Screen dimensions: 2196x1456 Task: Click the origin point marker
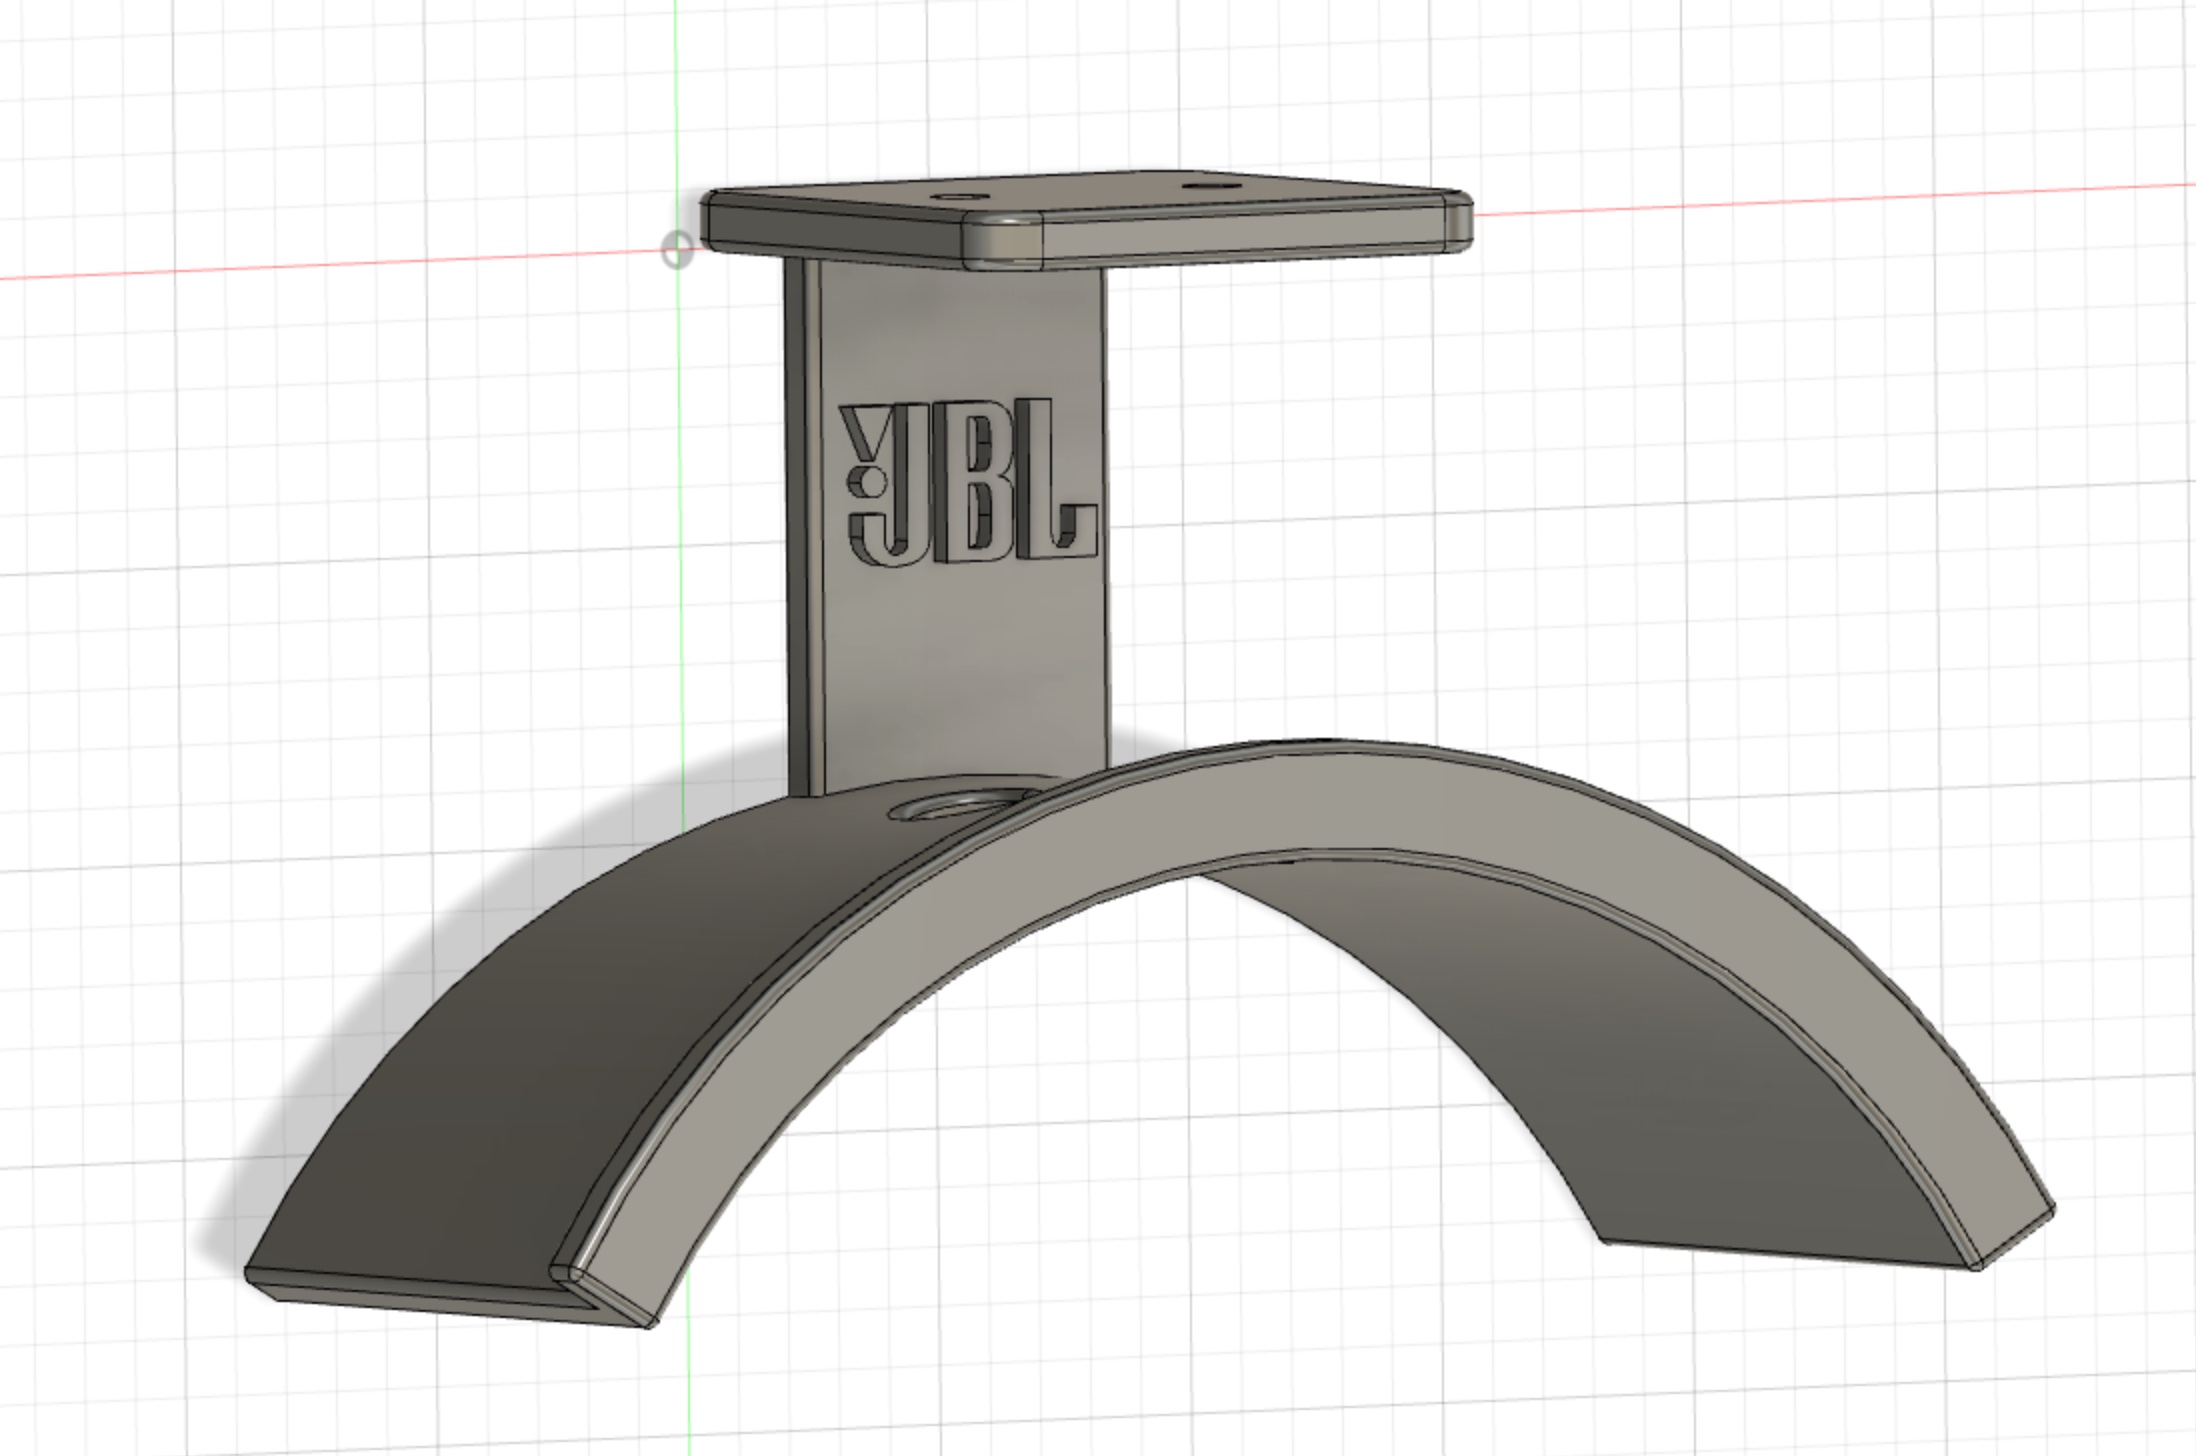point(678,249)
